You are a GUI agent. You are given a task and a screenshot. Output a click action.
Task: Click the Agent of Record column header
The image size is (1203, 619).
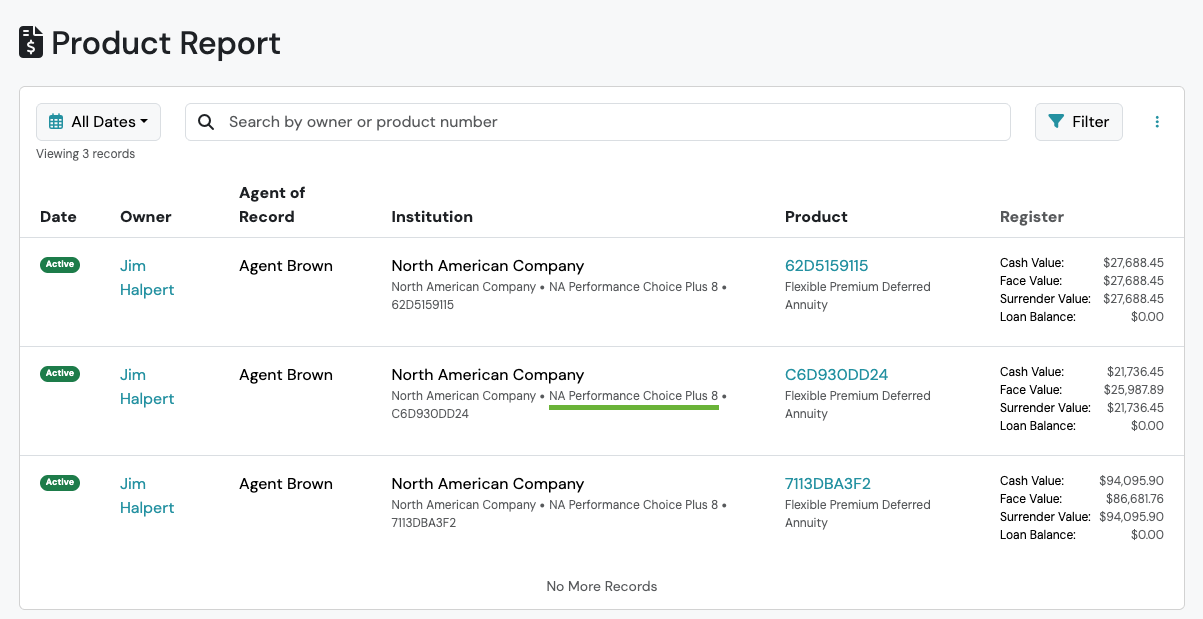pyautogui.click(x=272, y=205)
